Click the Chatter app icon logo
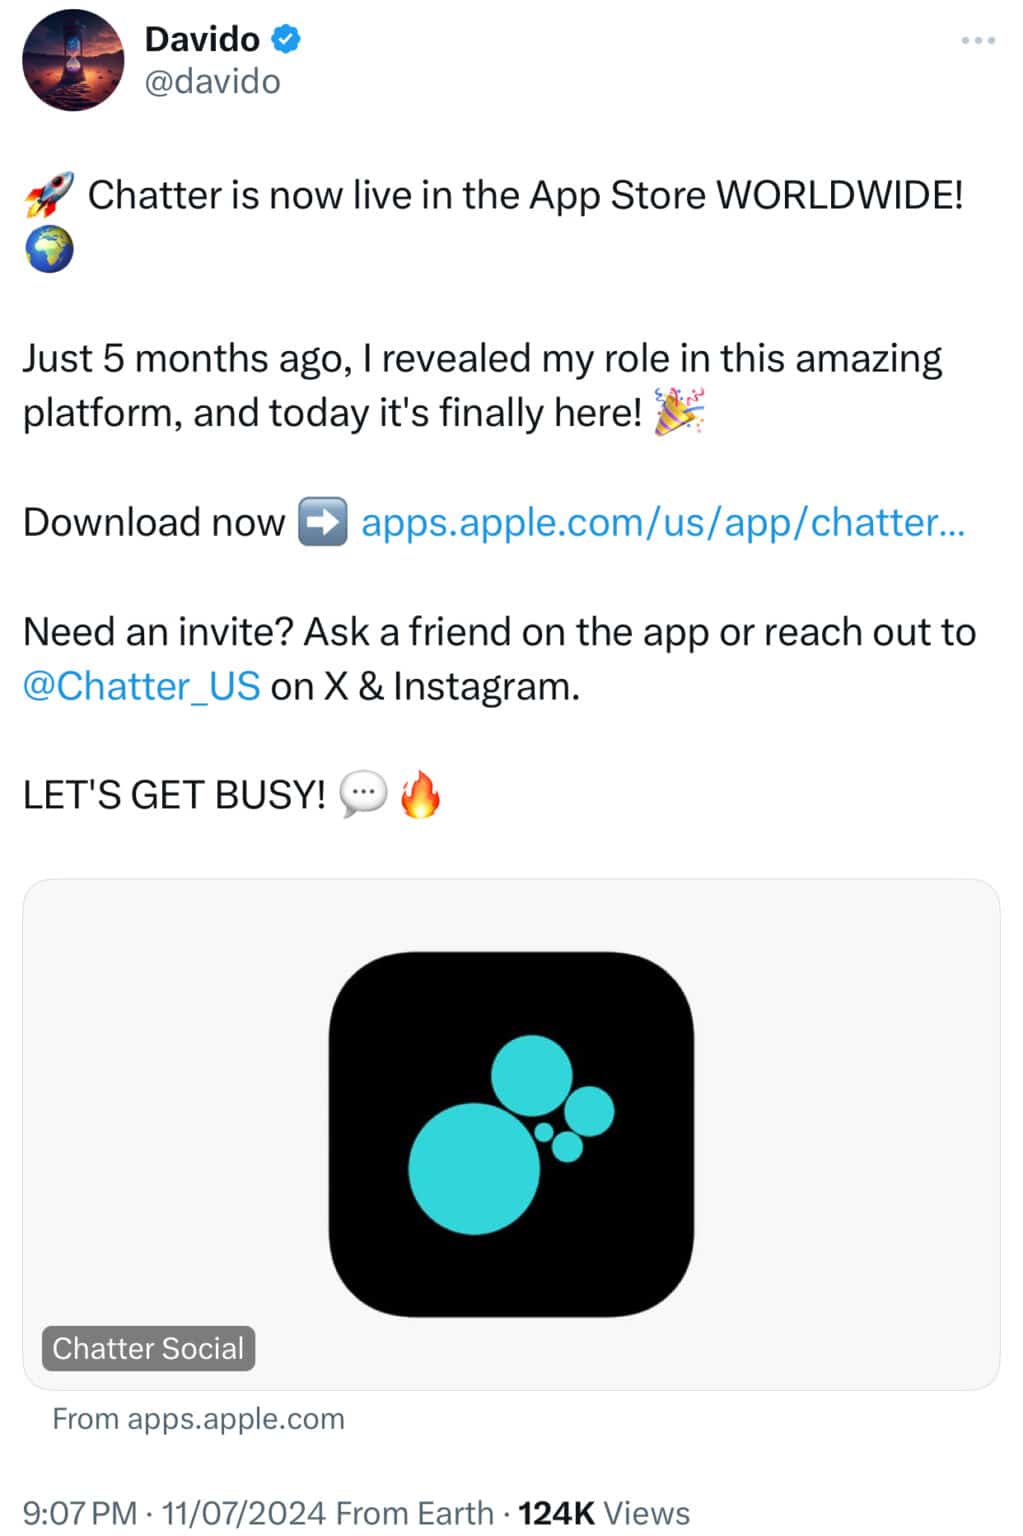Viewport: 1023px width, 1536px height. click(x=511, y=1133)
